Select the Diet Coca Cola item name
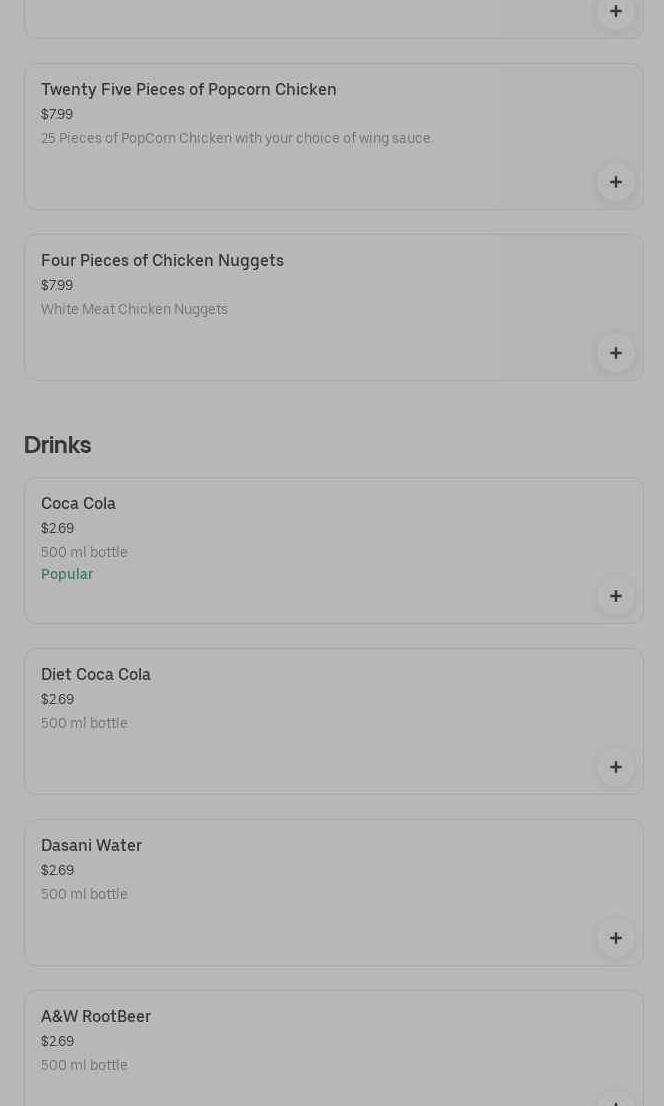Screen dimensions: 664x1106 tap(96, 675)
